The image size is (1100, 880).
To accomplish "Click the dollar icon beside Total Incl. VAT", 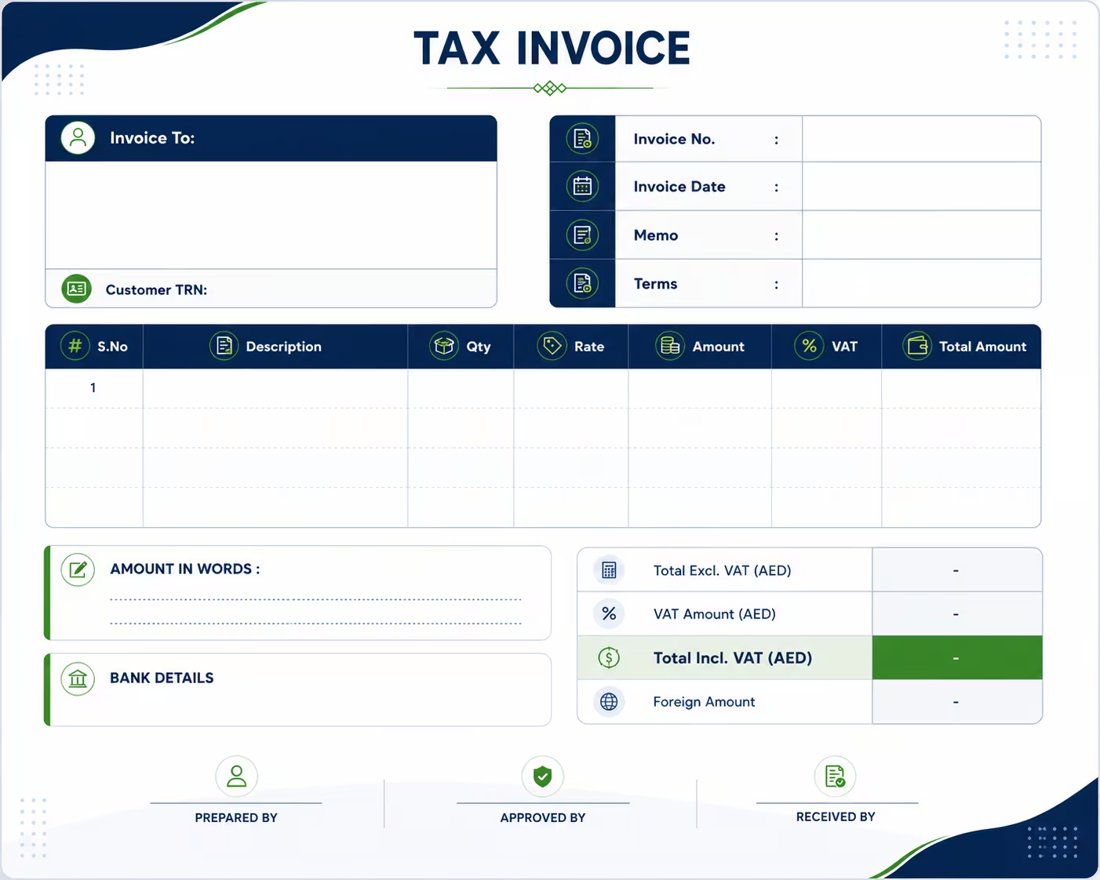I will (609, 658).
